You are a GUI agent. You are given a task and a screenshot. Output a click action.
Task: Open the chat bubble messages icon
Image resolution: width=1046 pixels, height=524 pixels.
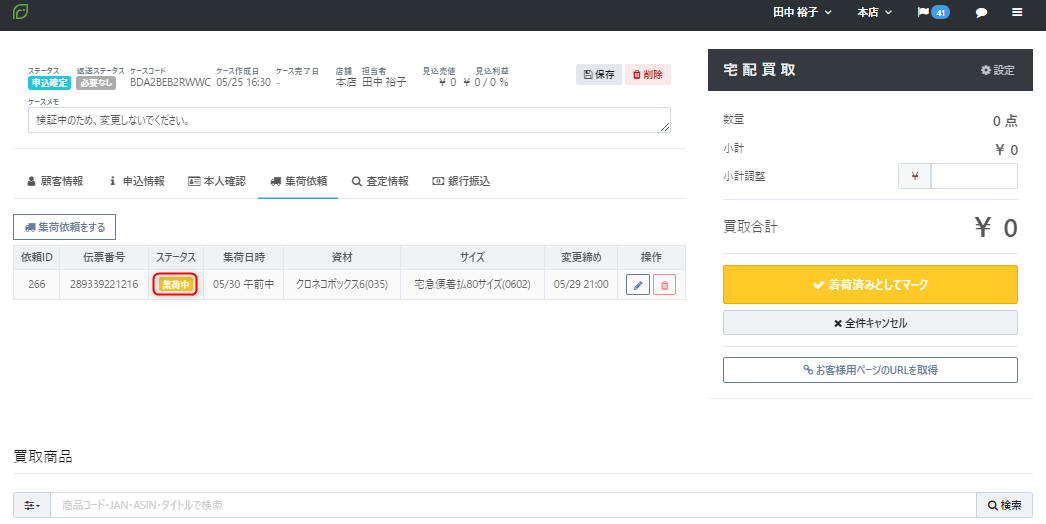pyautogui.click(x=981, y=13)
